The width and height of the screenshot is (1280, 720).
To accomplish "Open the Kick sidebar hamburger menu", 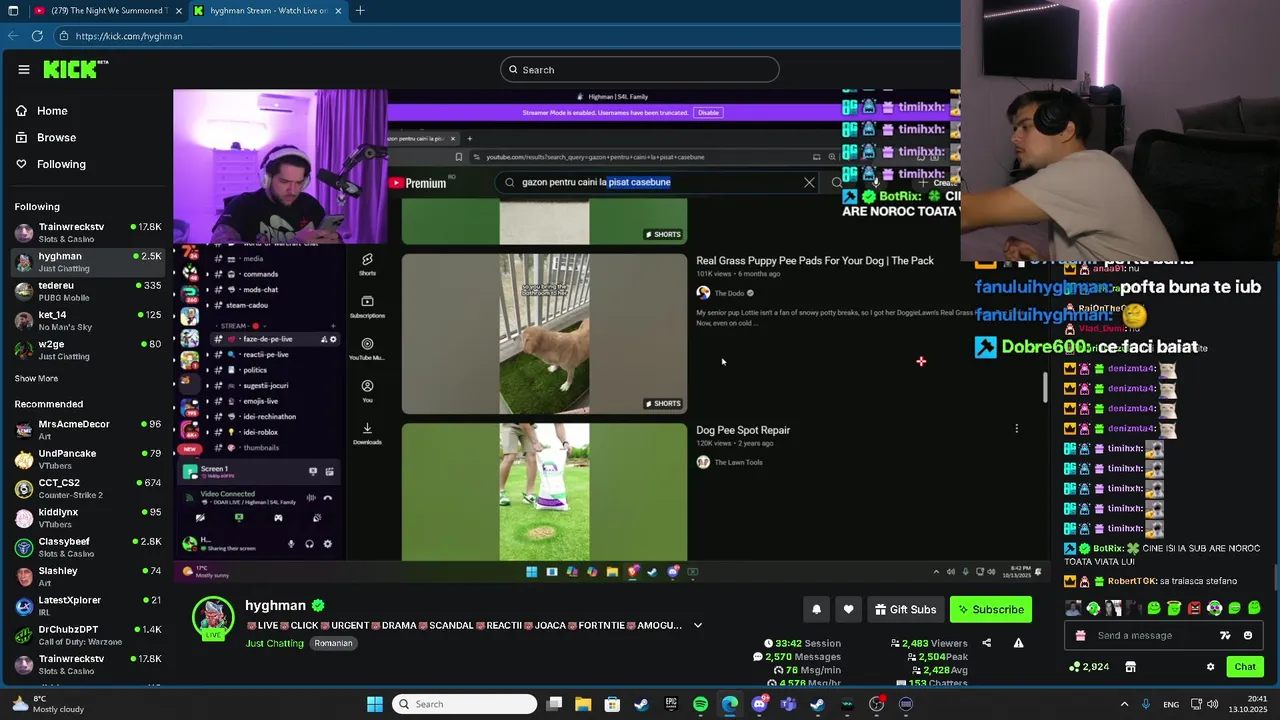I will point(24,69).
